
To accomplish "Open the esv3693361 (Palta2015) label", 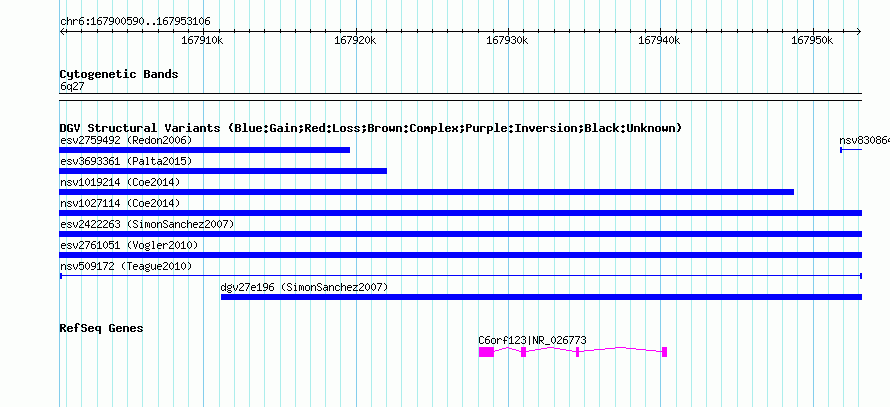I will (126, 161).
